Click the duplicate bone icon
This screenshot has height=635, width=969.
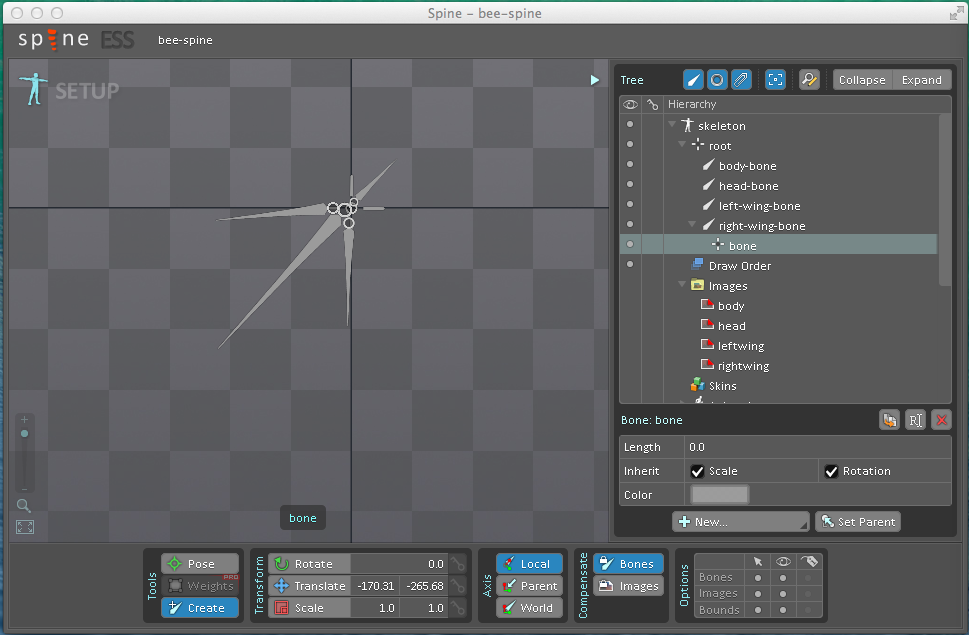tap(889, 420)
